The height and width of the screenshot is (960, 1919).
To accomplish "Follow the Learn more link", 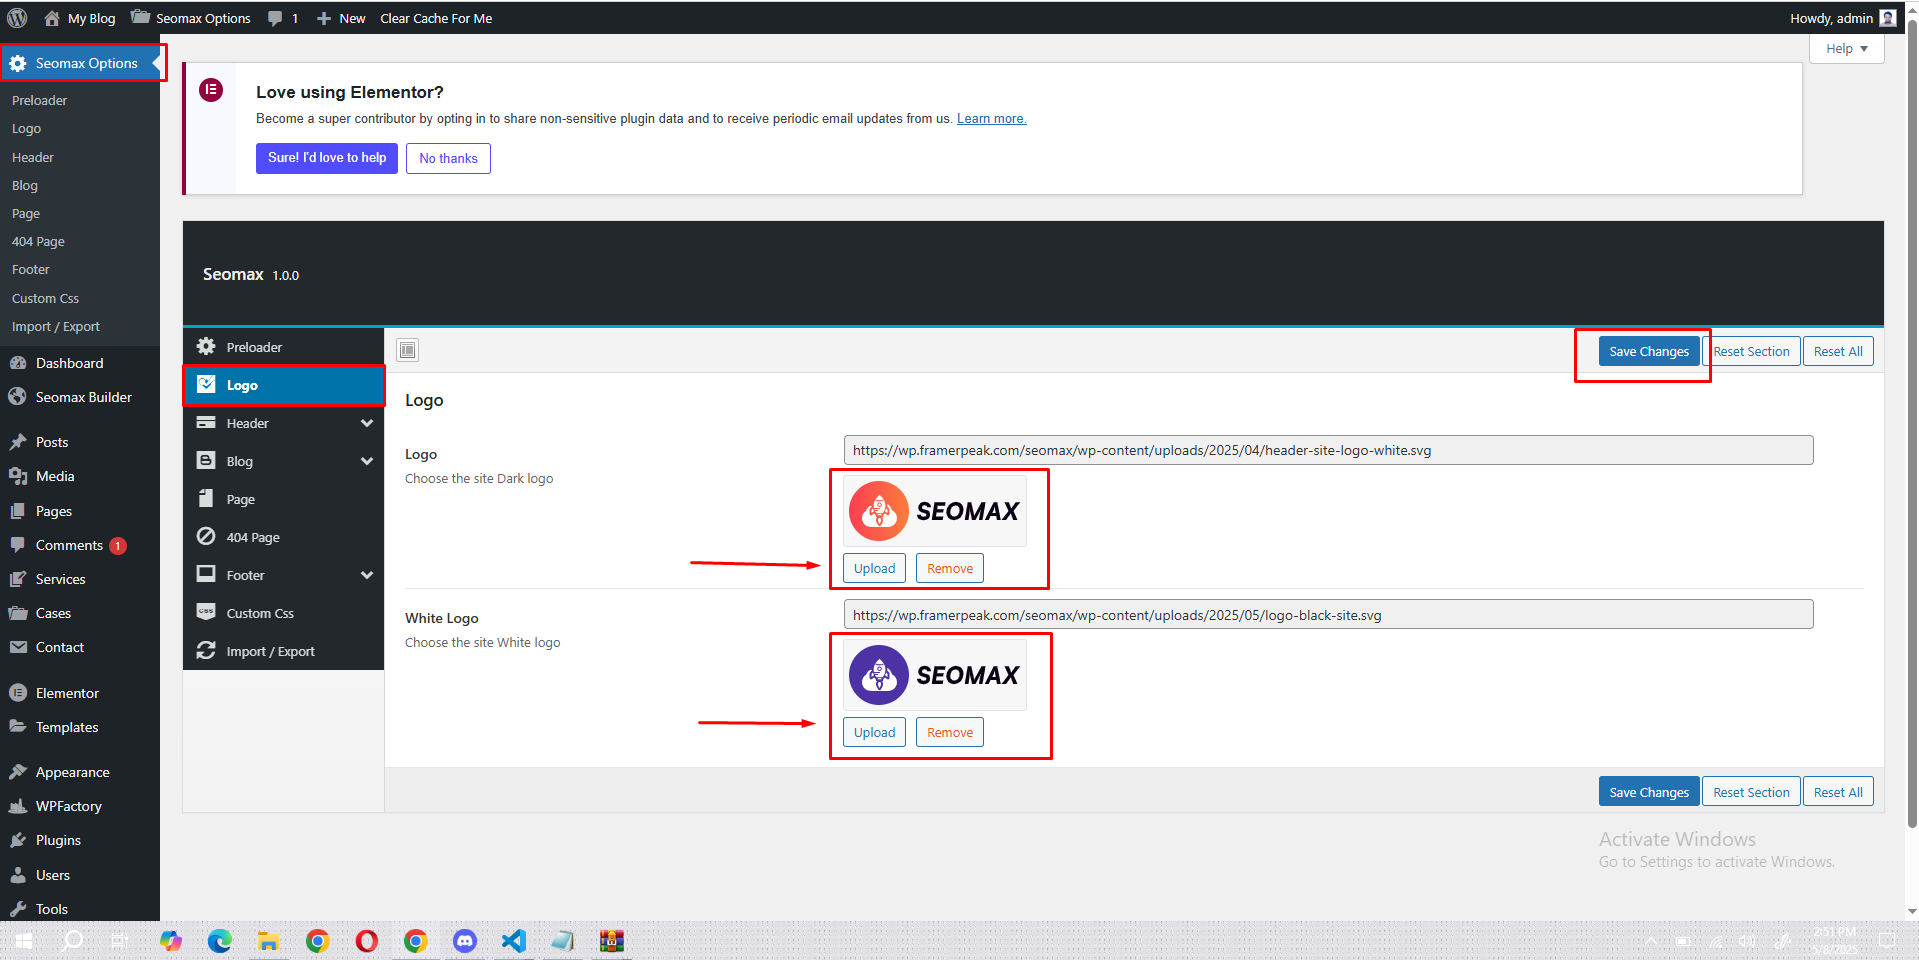I will tap(991, 118).
